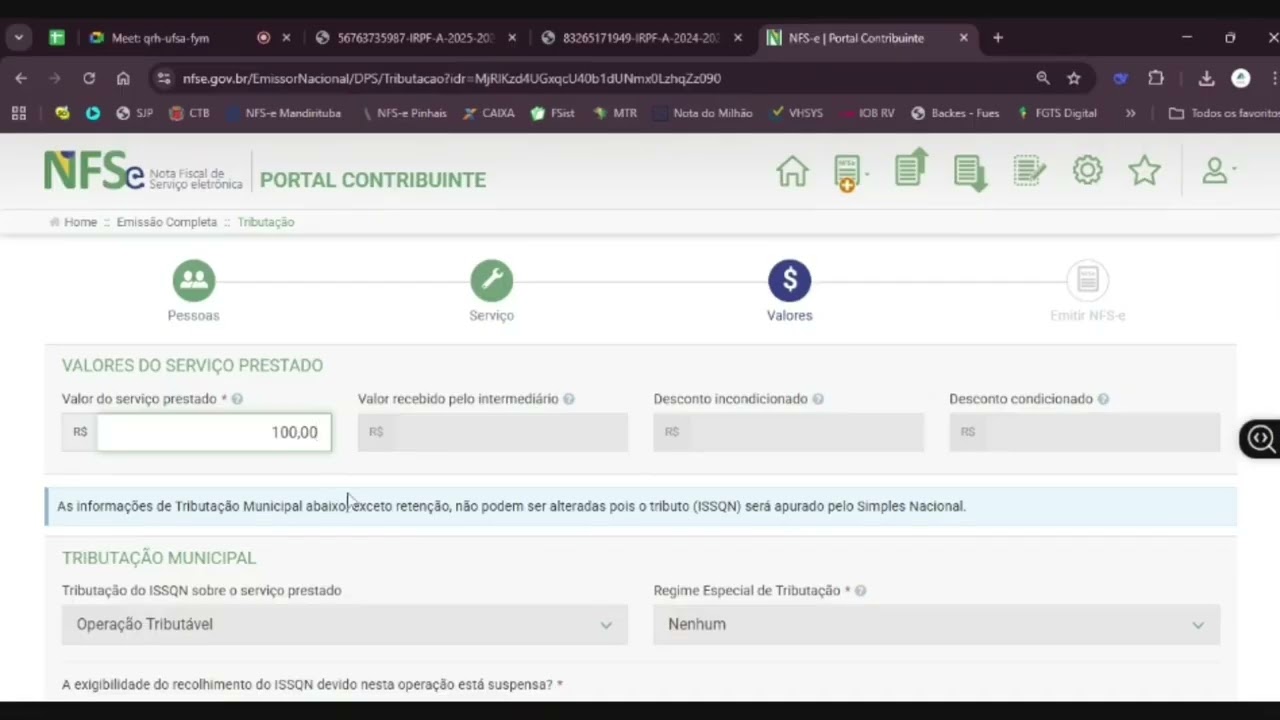
Task: Close the NFS-e Portal Contribuinte tab
Action: click(x=964, y=38)
